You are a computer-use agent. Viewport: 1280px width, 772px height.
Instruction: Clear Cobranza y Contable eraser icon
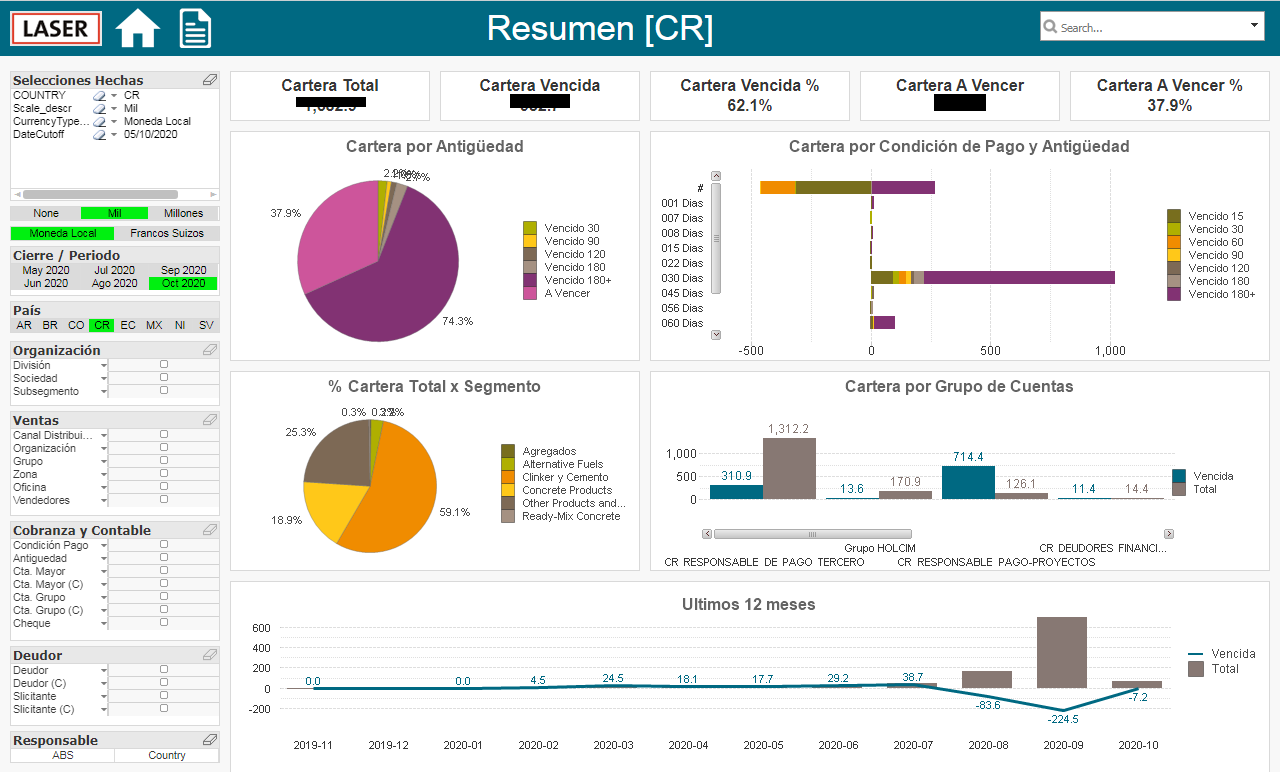(209, 530)
